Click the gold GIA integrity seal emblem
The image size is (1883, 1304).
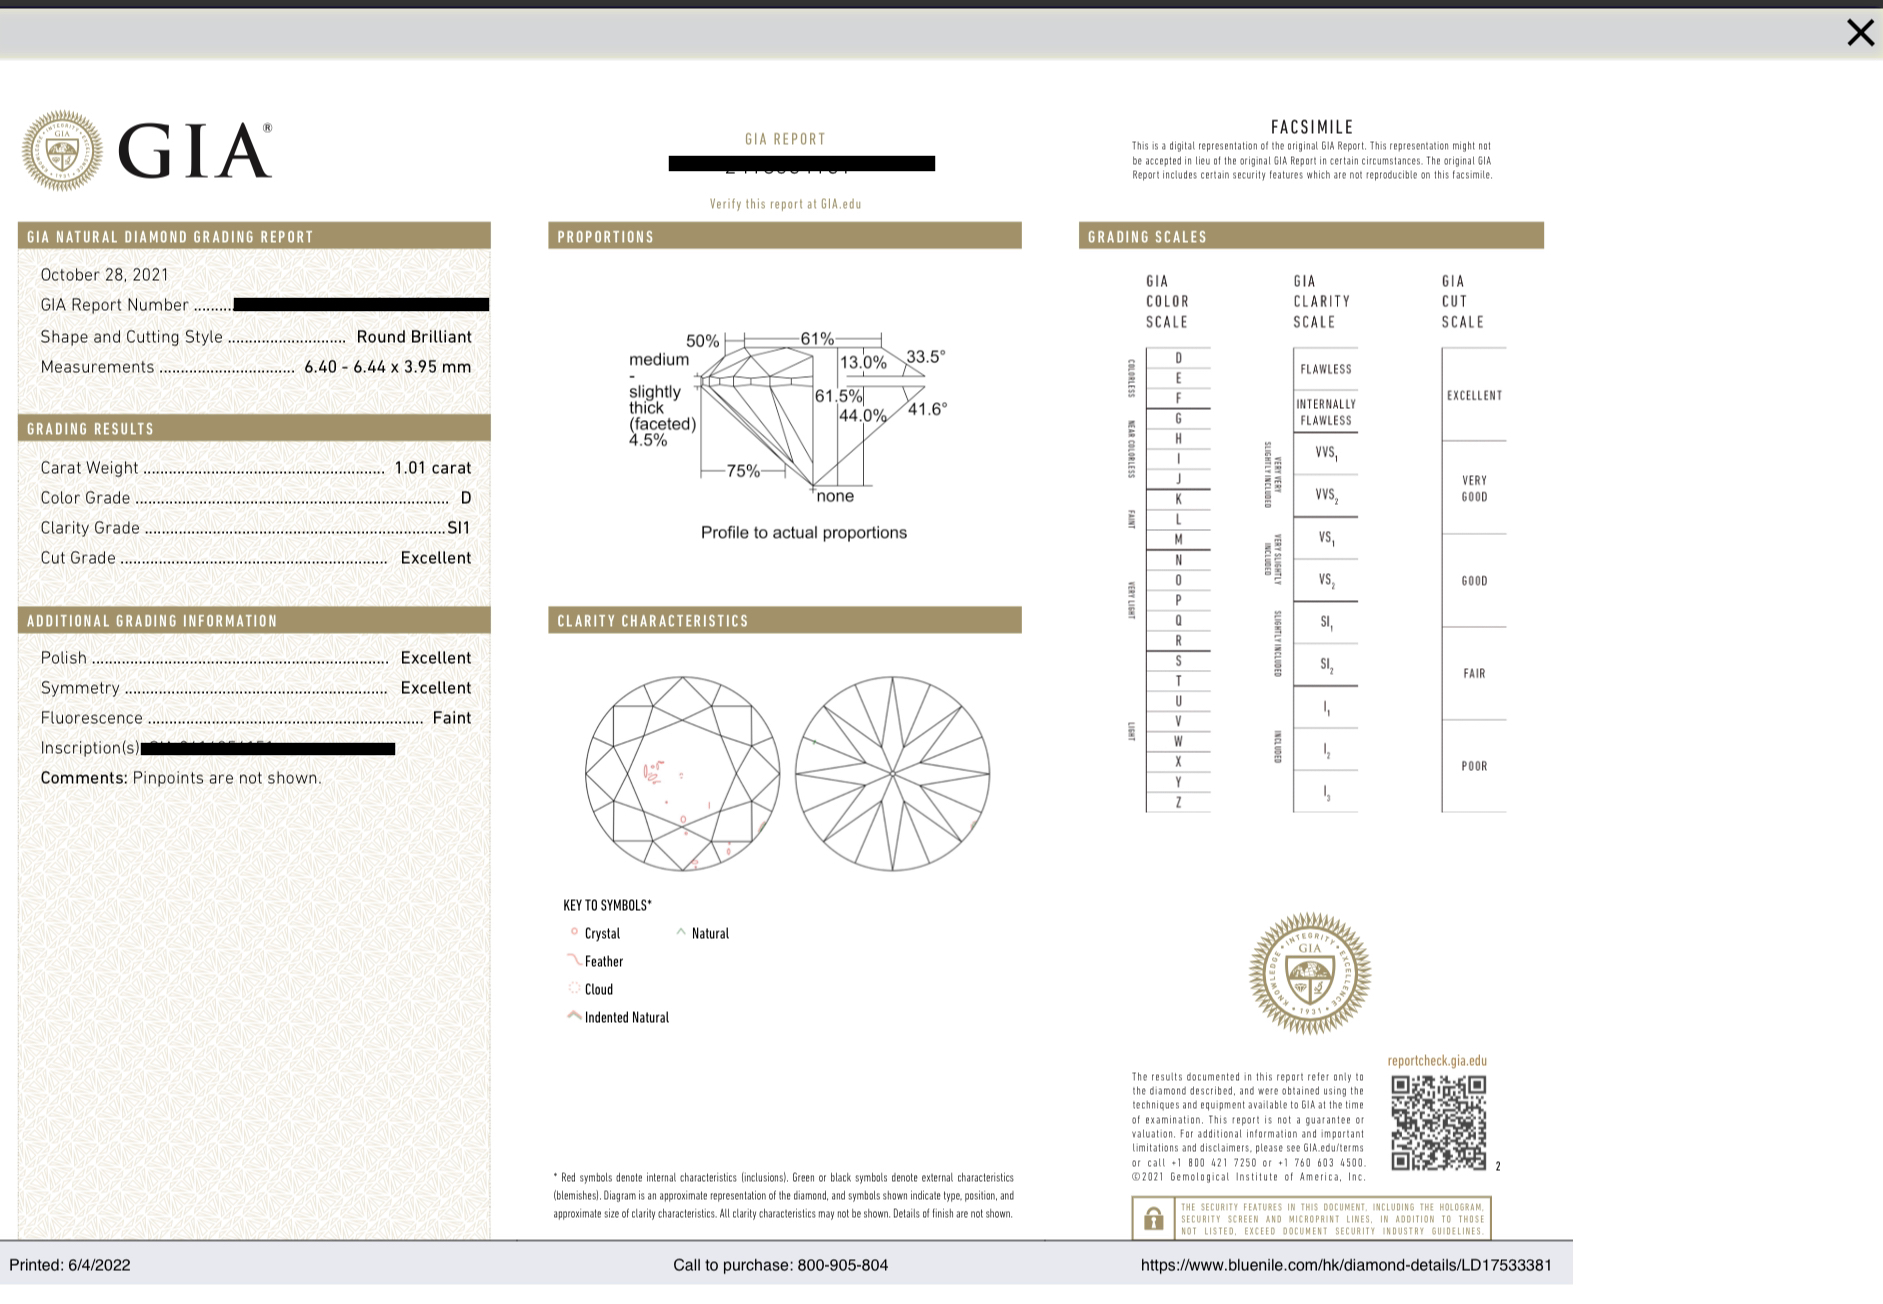1309,973
